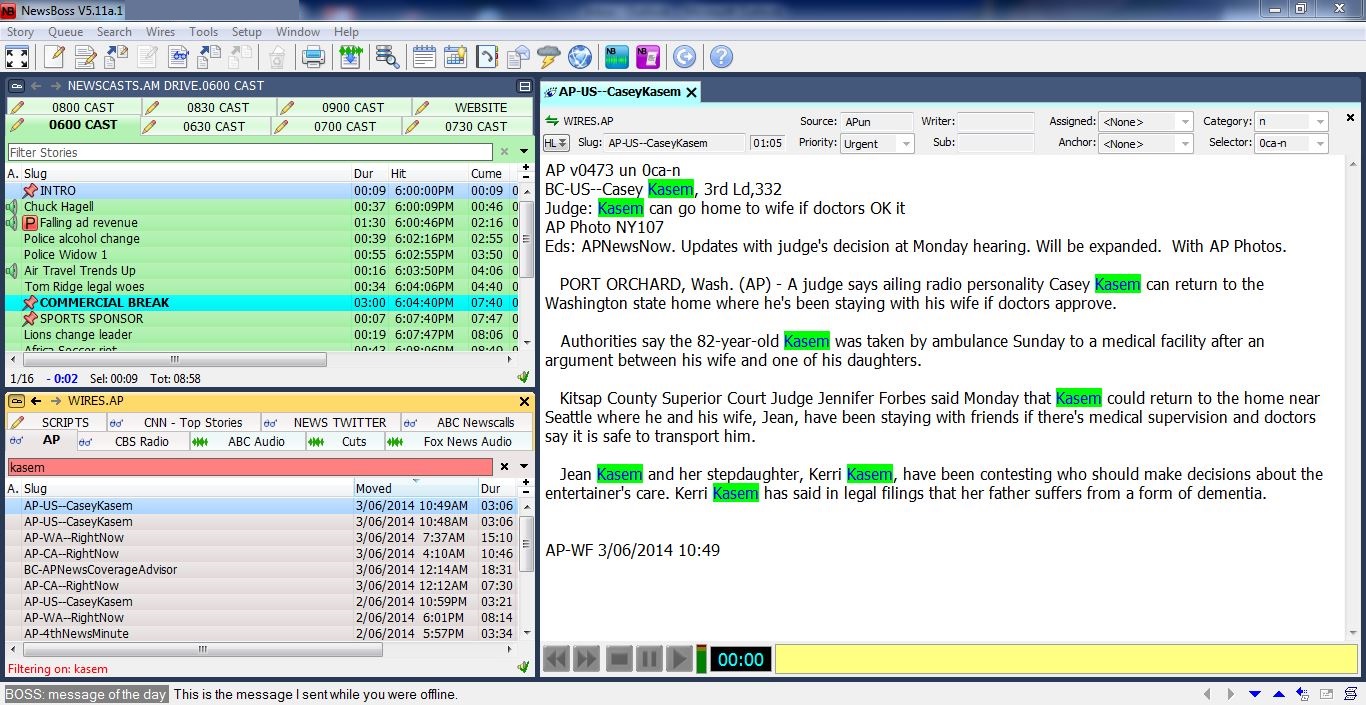Click the chain link icon in NEWSCASTS pane
Image resolution: width=1366 pixels, height=705 pixels.
pos(16,86)
